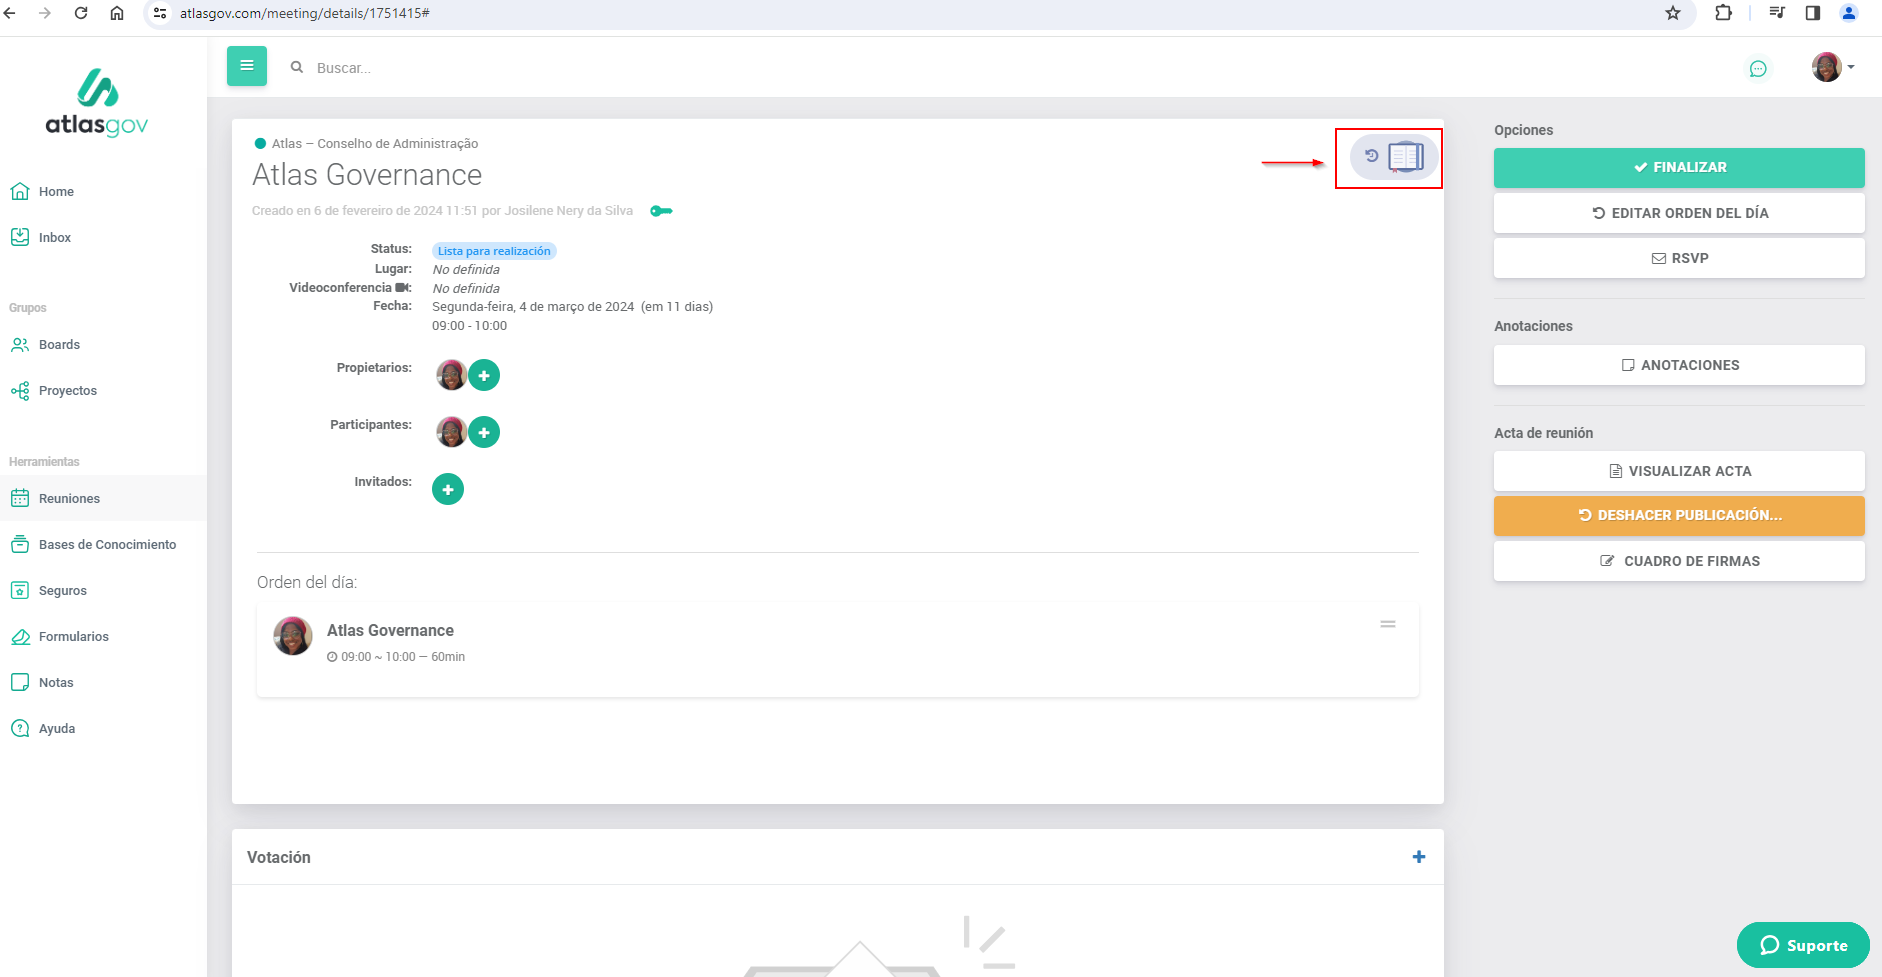Screen dimensions: 1882x977
Task: Click DESHACER PUBLICACIÓN button
Action: 1679,515
